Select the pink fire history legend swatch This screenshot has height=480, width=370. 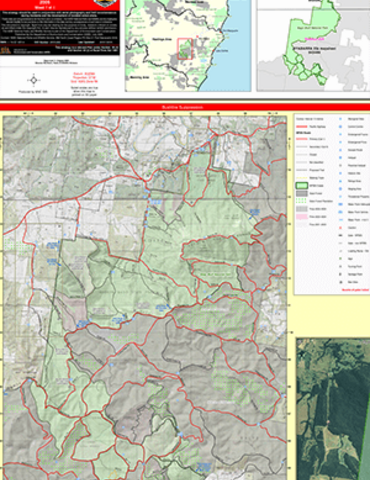[301, 217]
